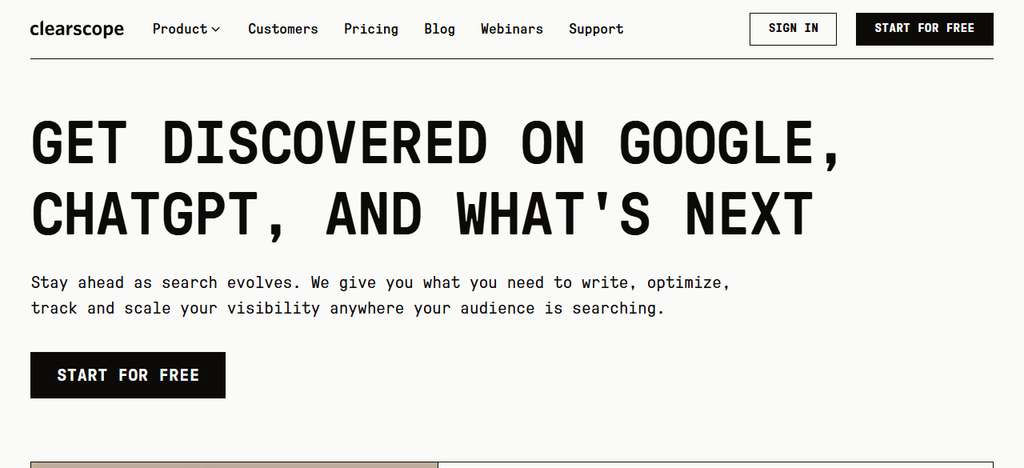Visit the Blog link
Image resolution: width=1024 pixels, height=468 pixels.
440,29
